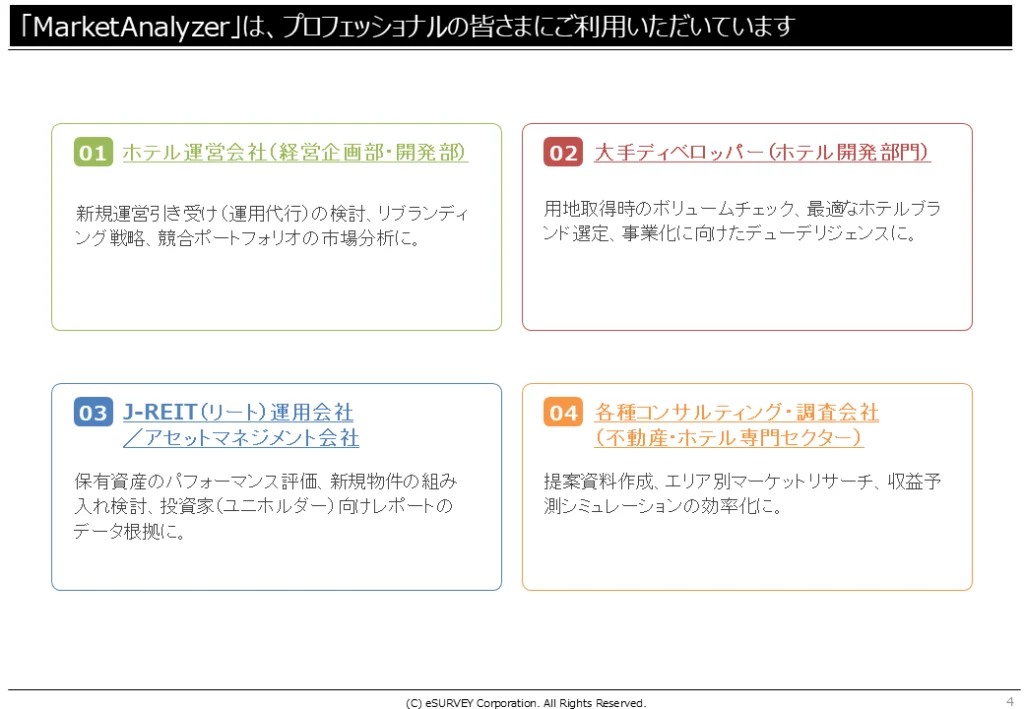Select the line 入れ検討、投資家(ユニホルダー)向けレポートの
The image size is (1024, 709).
click(x=264, y=506)
